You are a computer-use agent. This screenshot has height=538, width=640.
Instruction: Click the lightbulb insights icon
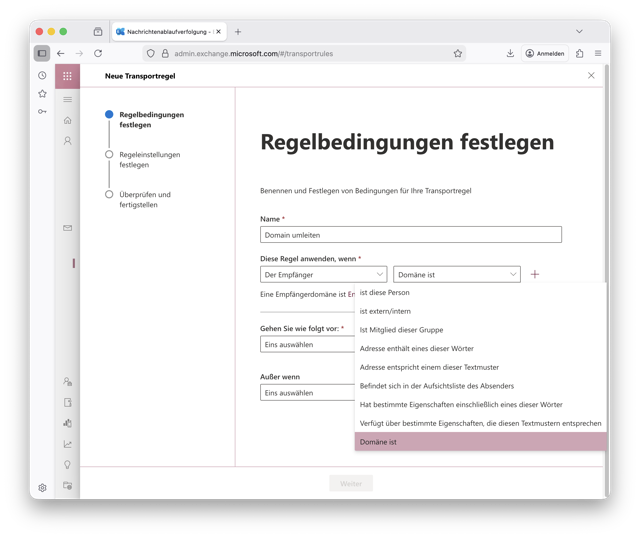point(68,465)
